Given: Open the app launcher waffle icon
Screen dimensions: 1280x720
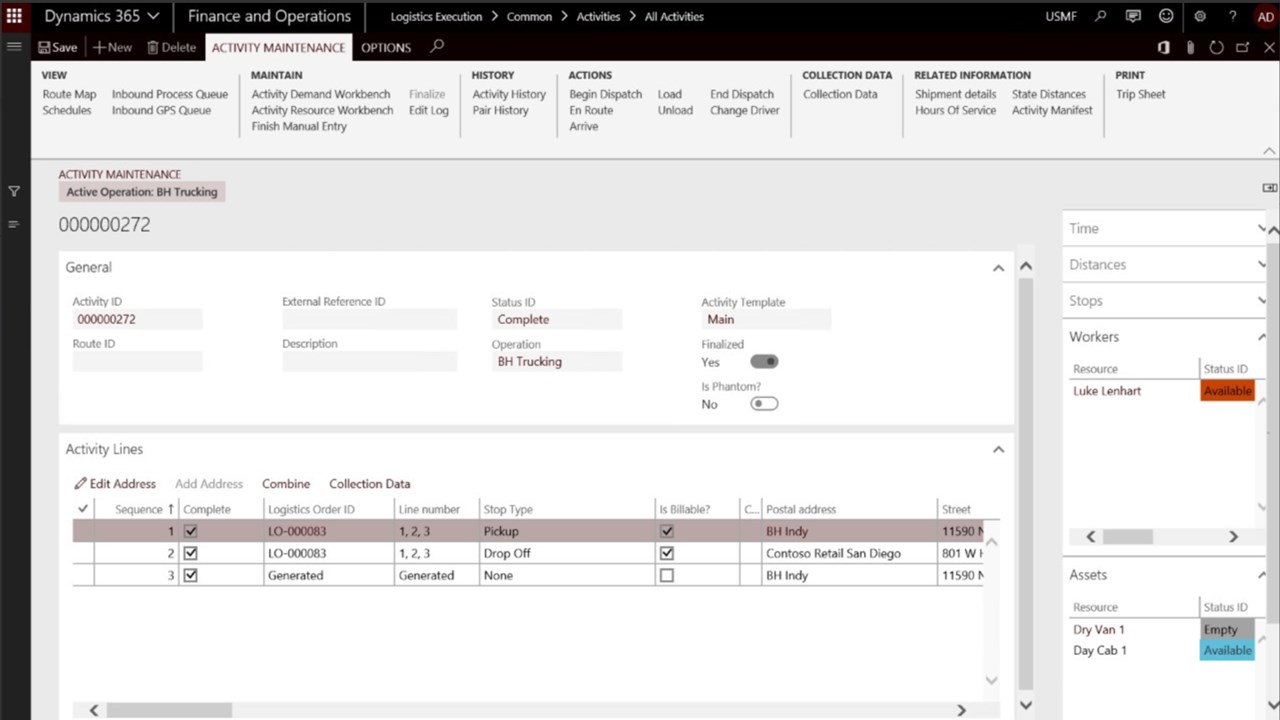Looking at the screenshot, I should [14, 16].
